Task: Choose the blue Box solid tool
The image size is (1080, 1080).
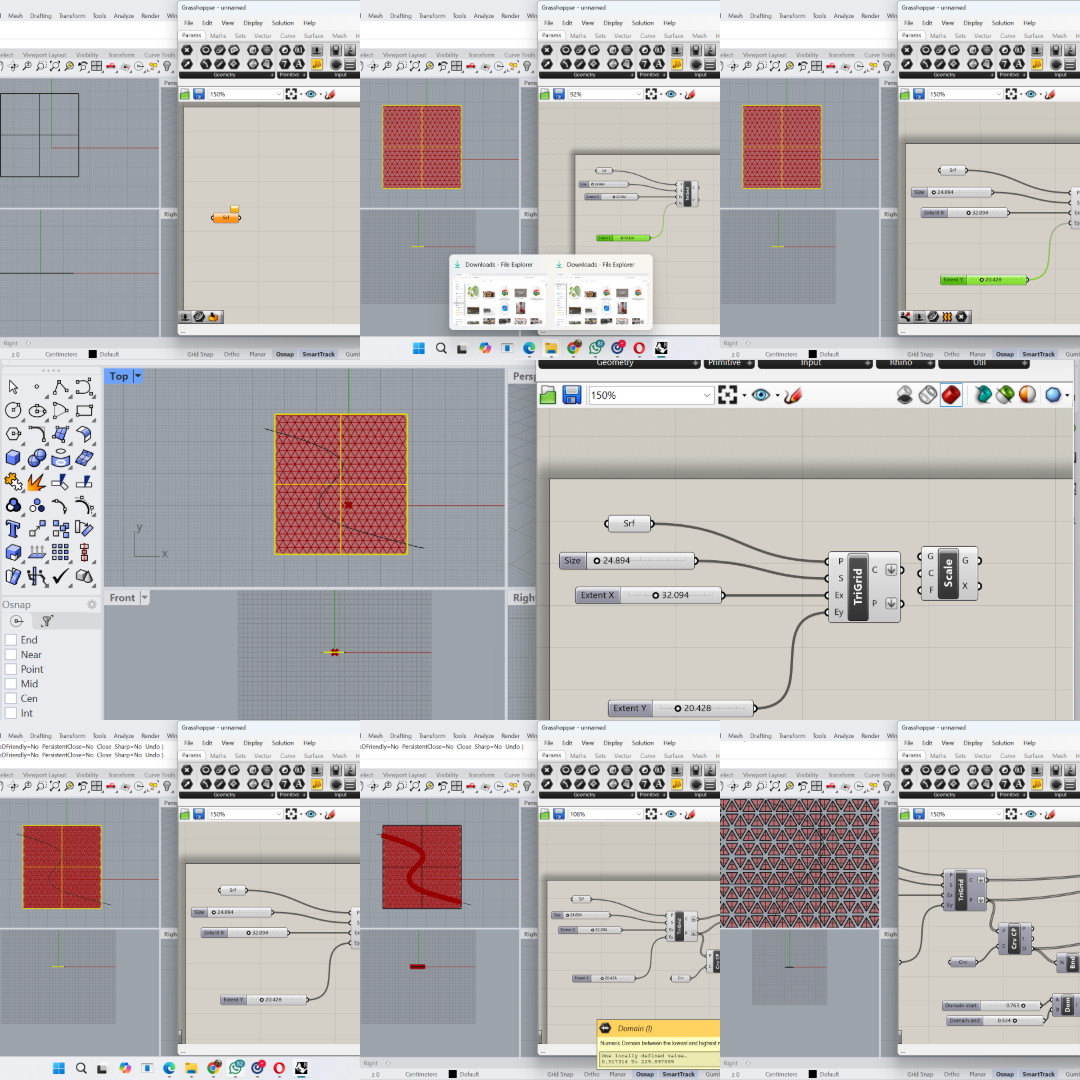Action: (x=13, y=457)
